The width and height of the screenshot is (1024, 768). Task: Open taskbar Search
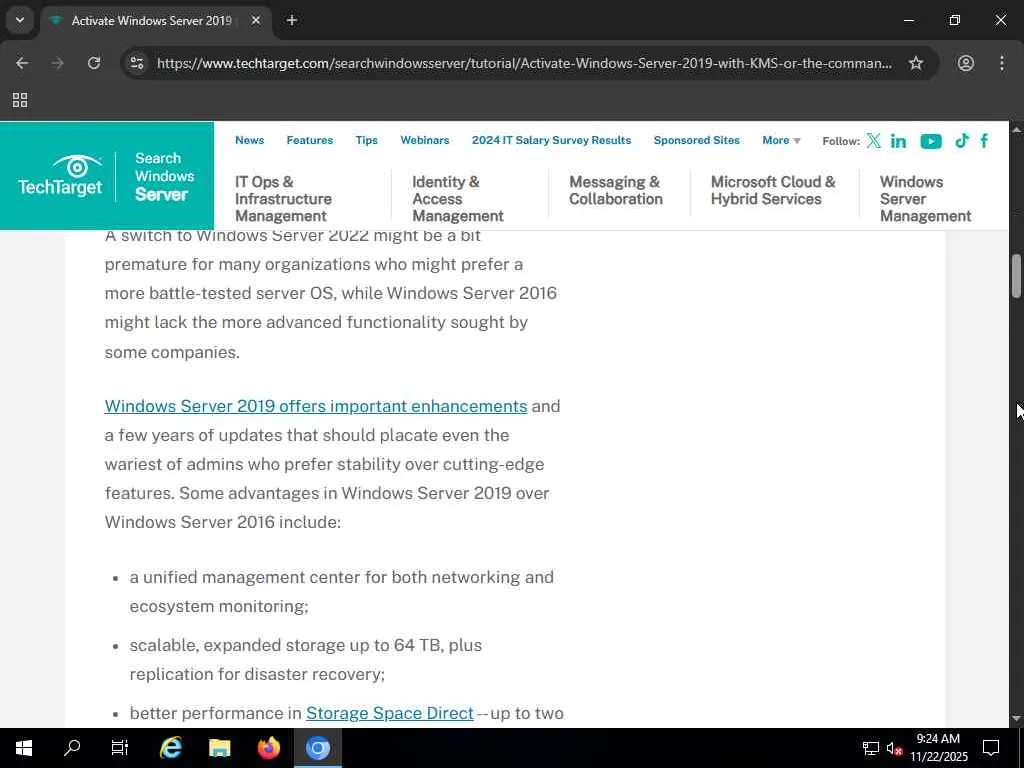72,748
